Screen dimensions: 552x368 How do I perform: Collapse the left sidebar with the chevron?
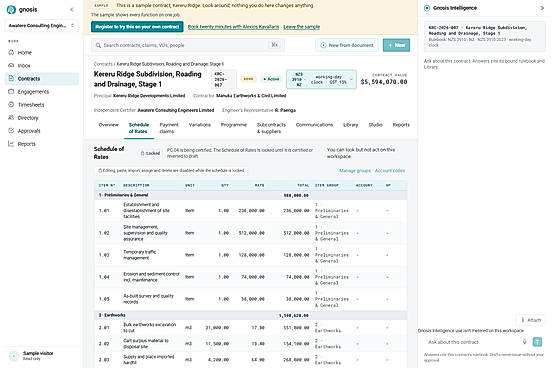[x=72, y=10]
